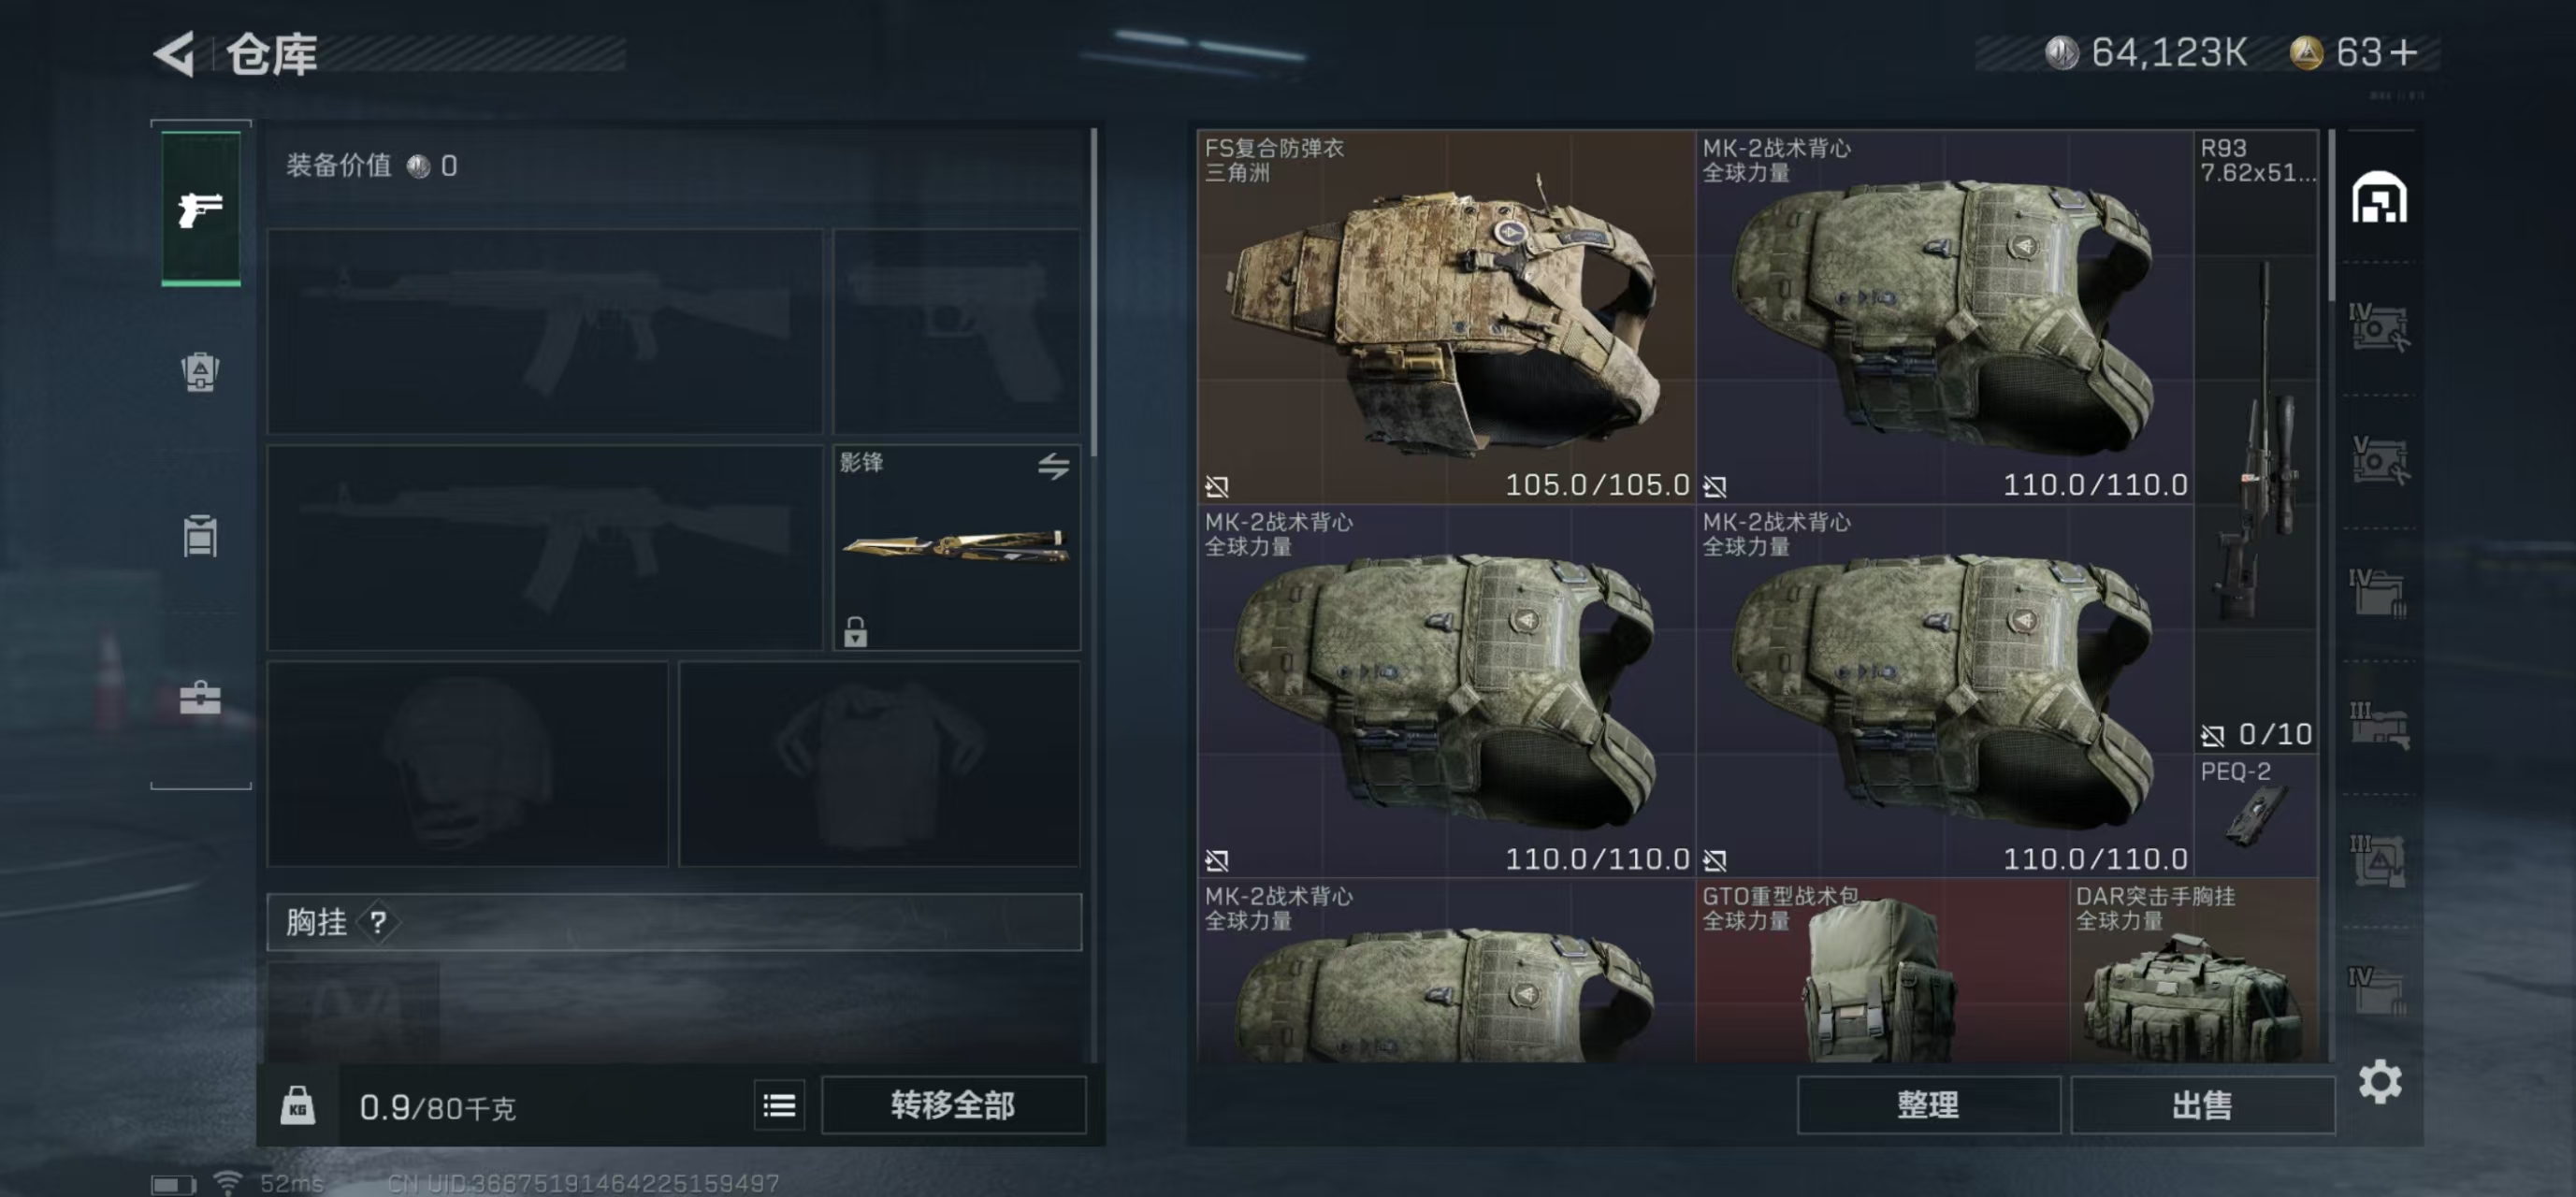Open the list view icon beside 转移全部
Screen dimensions: 2576x1197
coord(779,1105)
